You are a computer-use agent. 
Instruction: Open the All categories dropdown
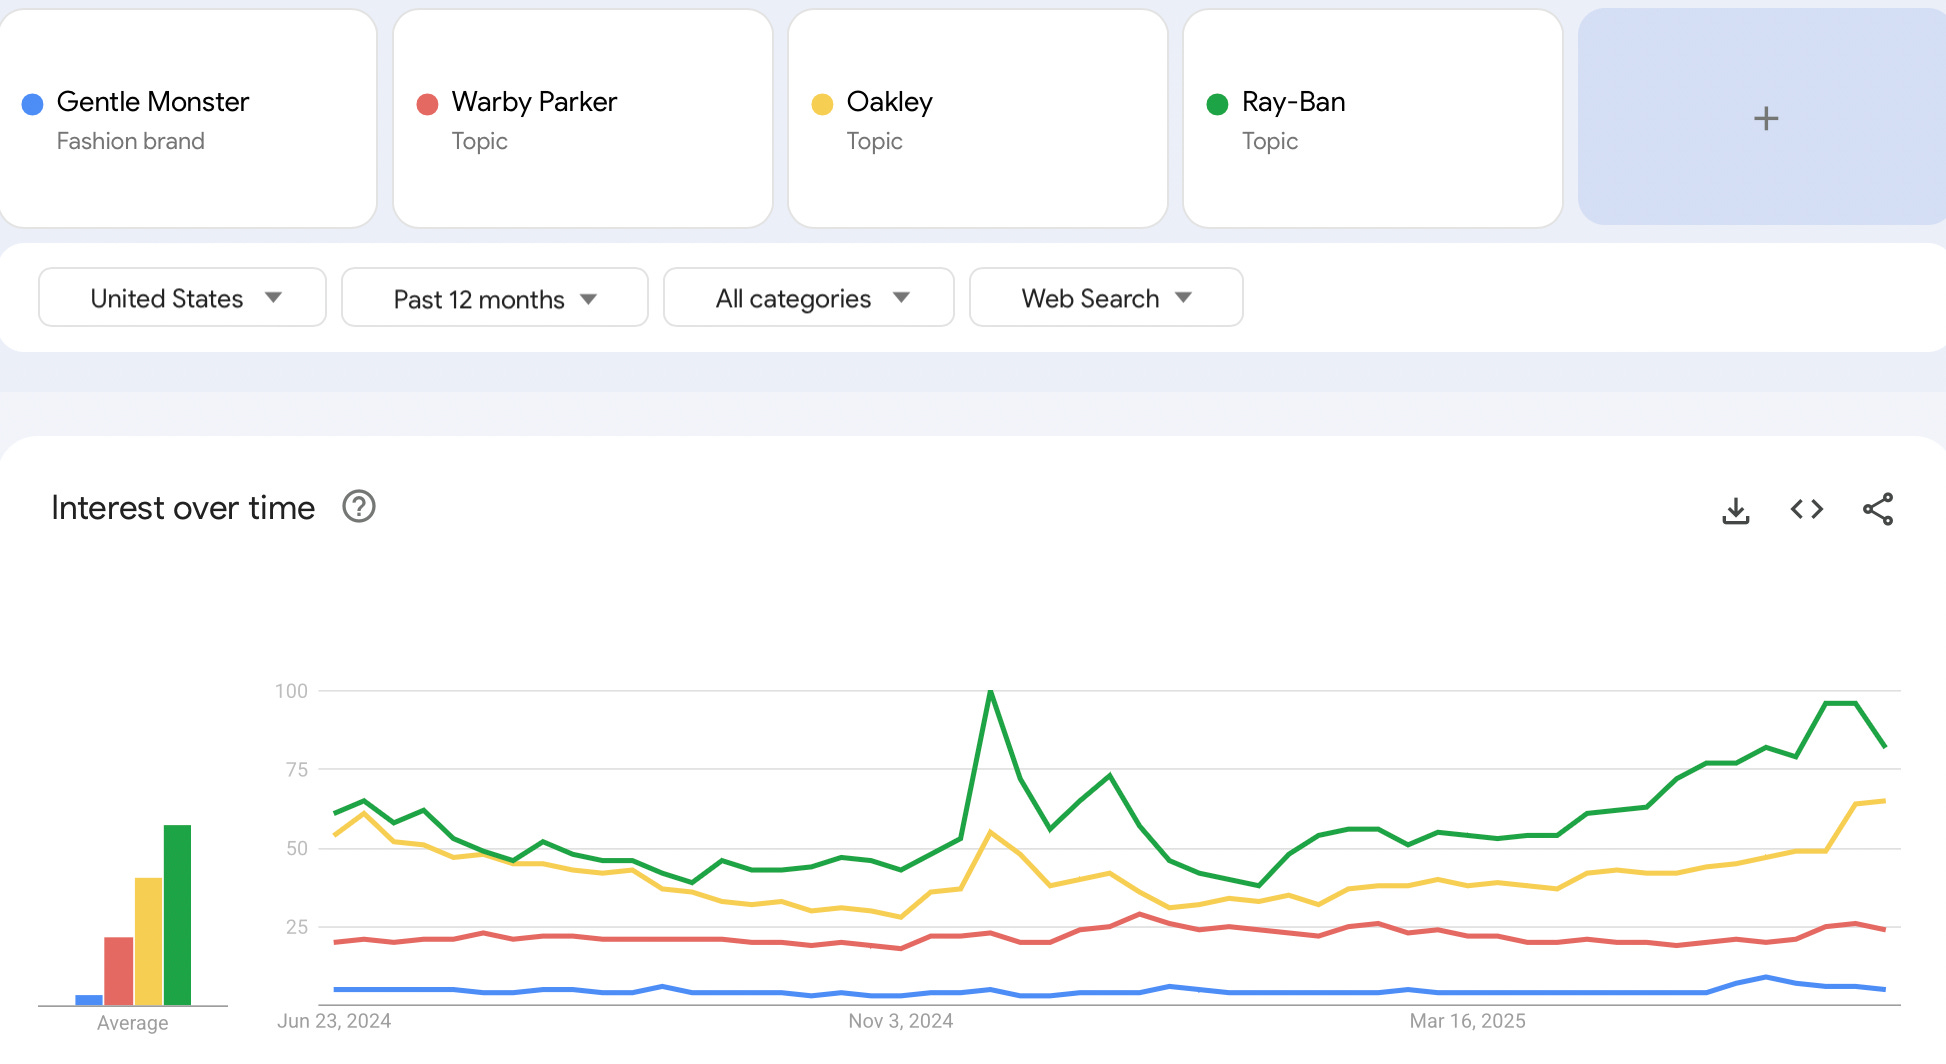pyautogui.click(x=809, y=297)
